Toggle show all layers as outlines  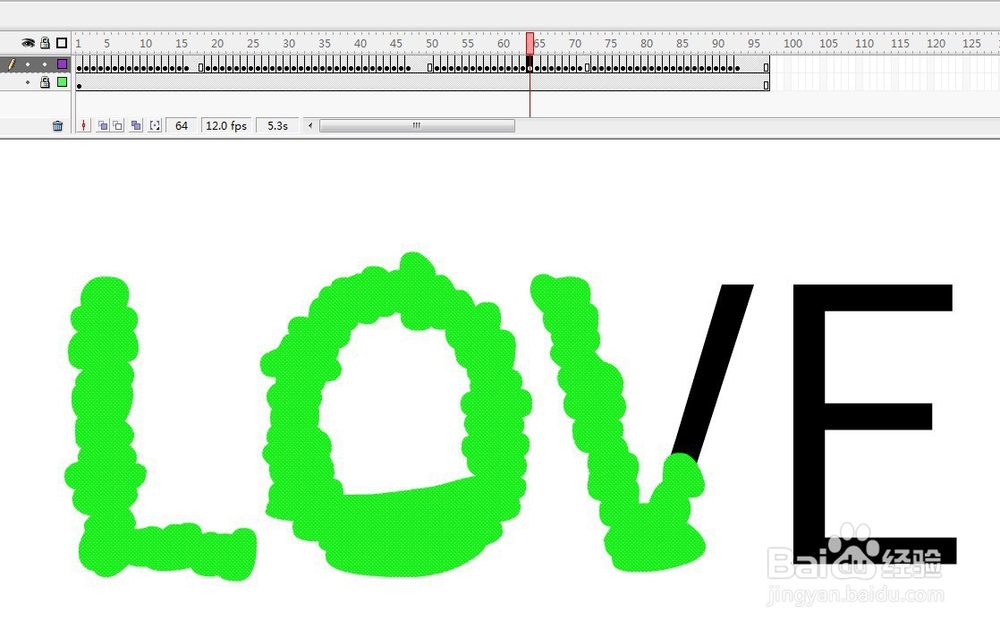pyautogui.click(x=61, y=43)
